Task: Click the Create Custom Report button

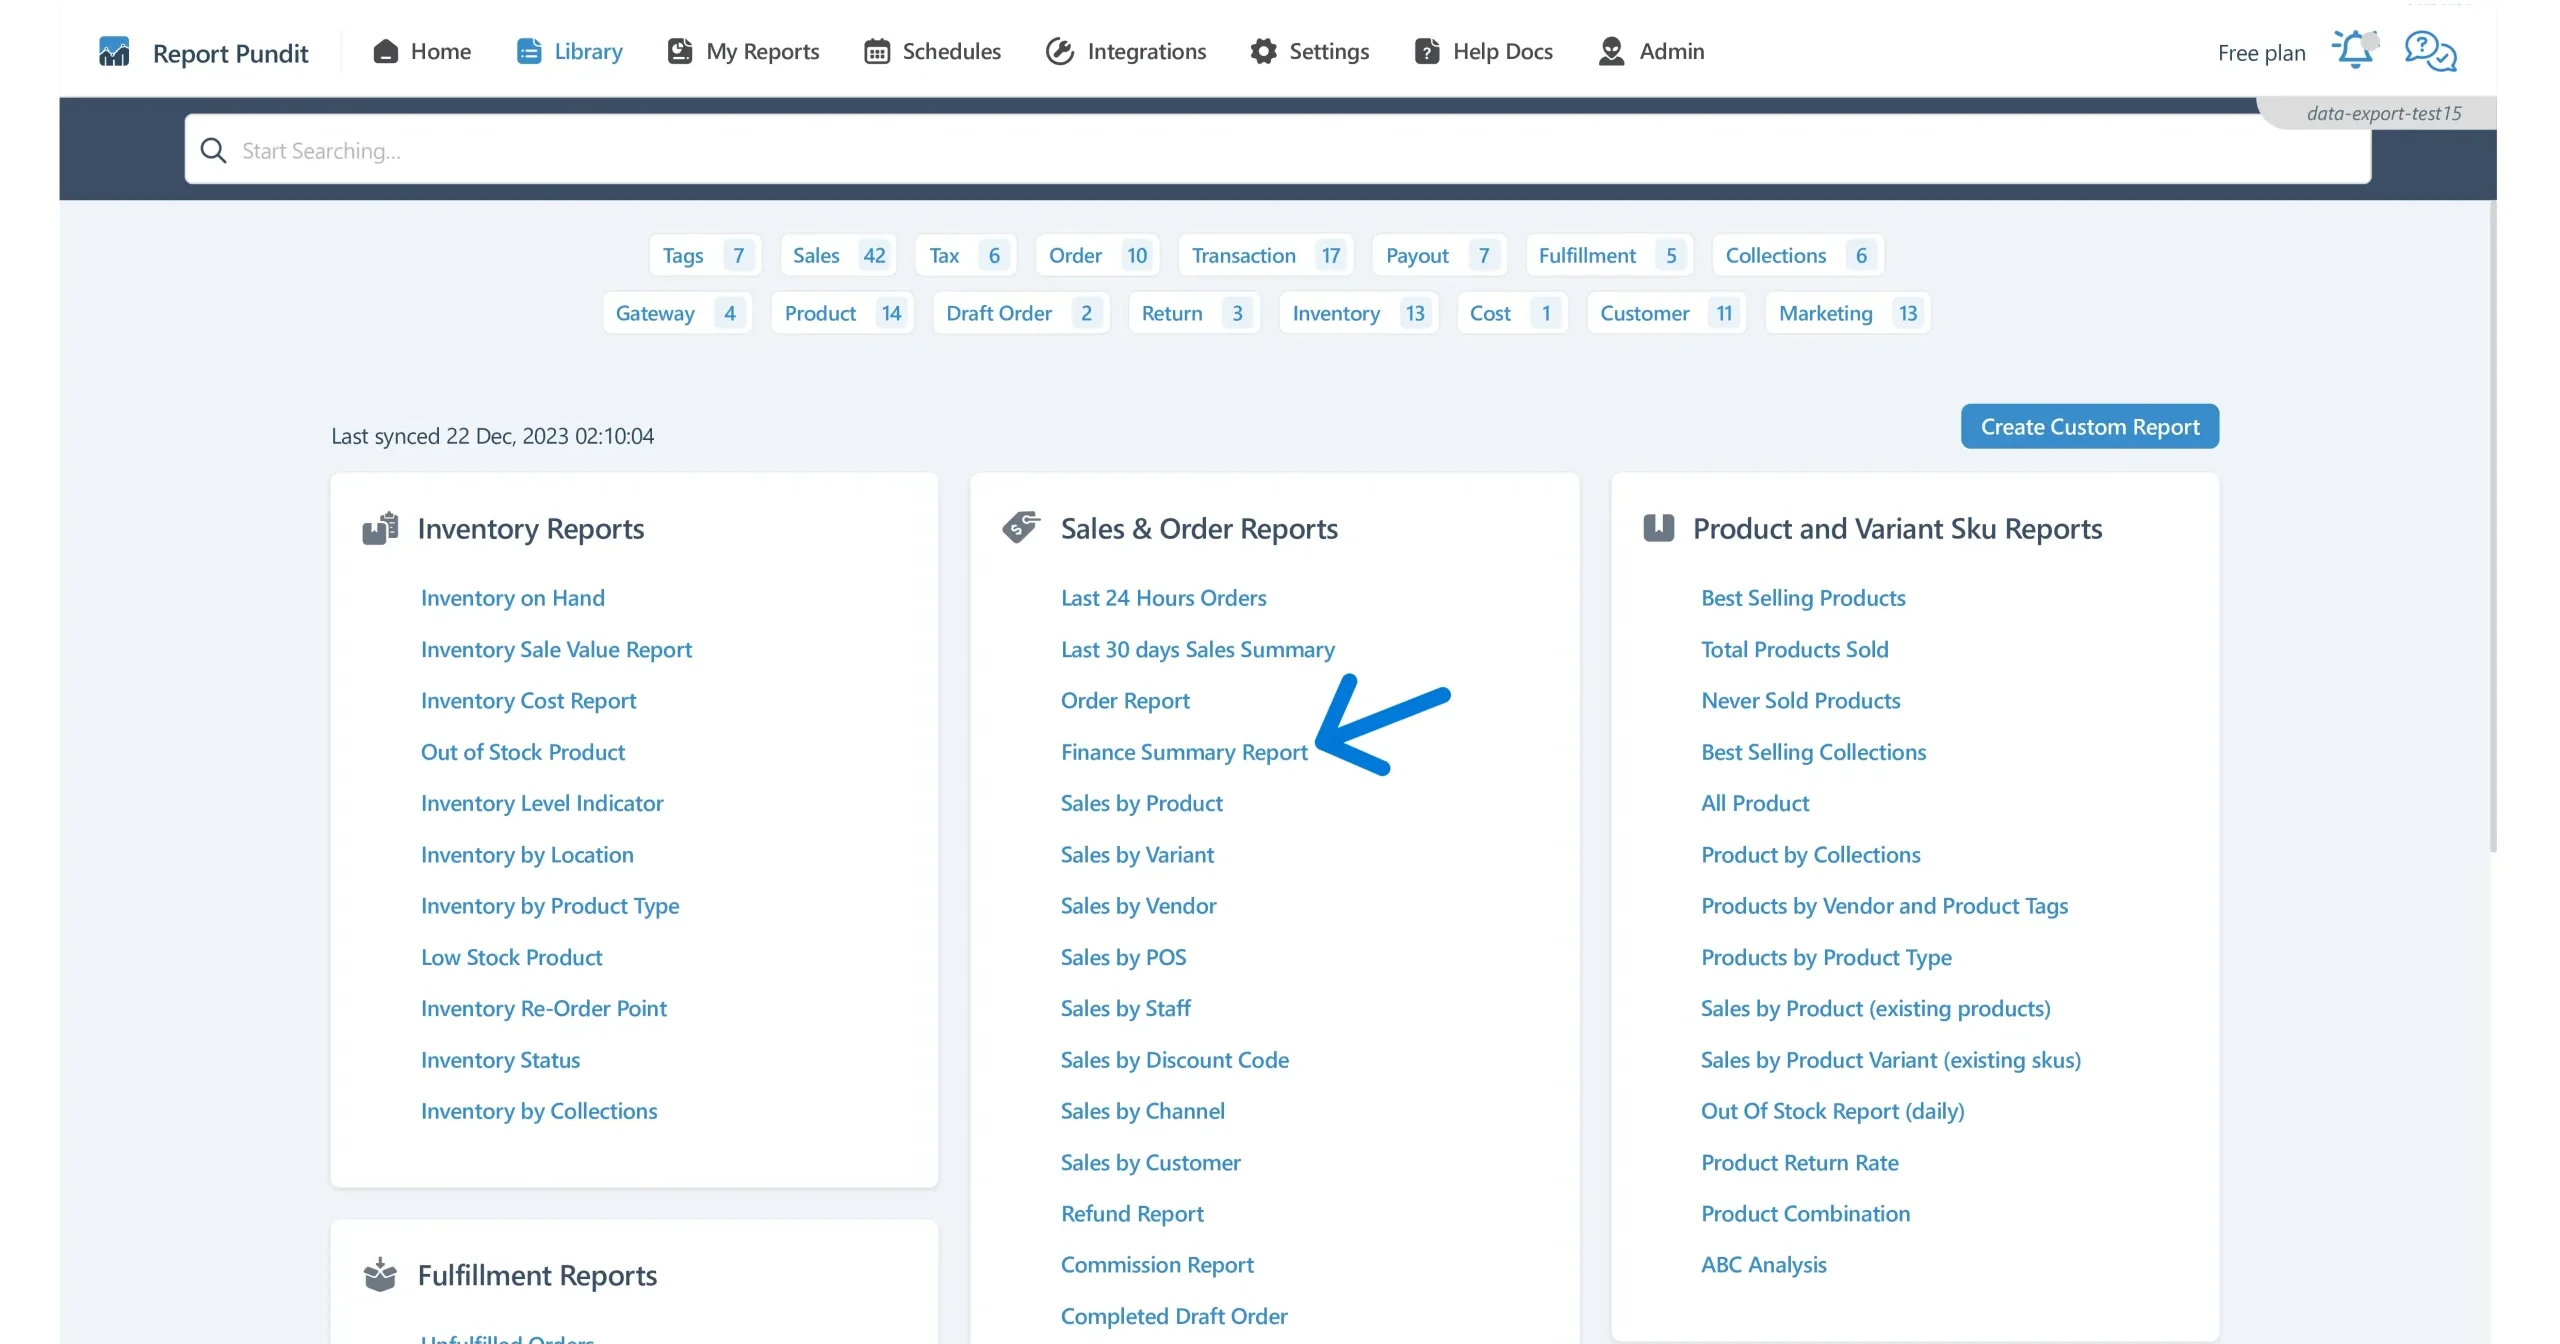Action: pyautogui.click(x=2090, y=426)
